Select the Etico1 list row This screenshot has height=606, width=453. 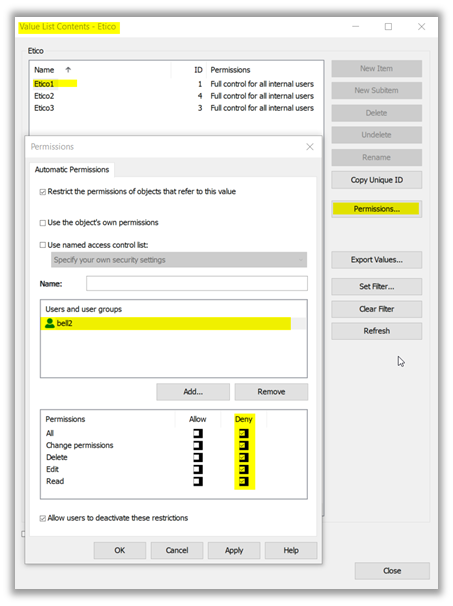pyautogui.click(x=176, y=84)
